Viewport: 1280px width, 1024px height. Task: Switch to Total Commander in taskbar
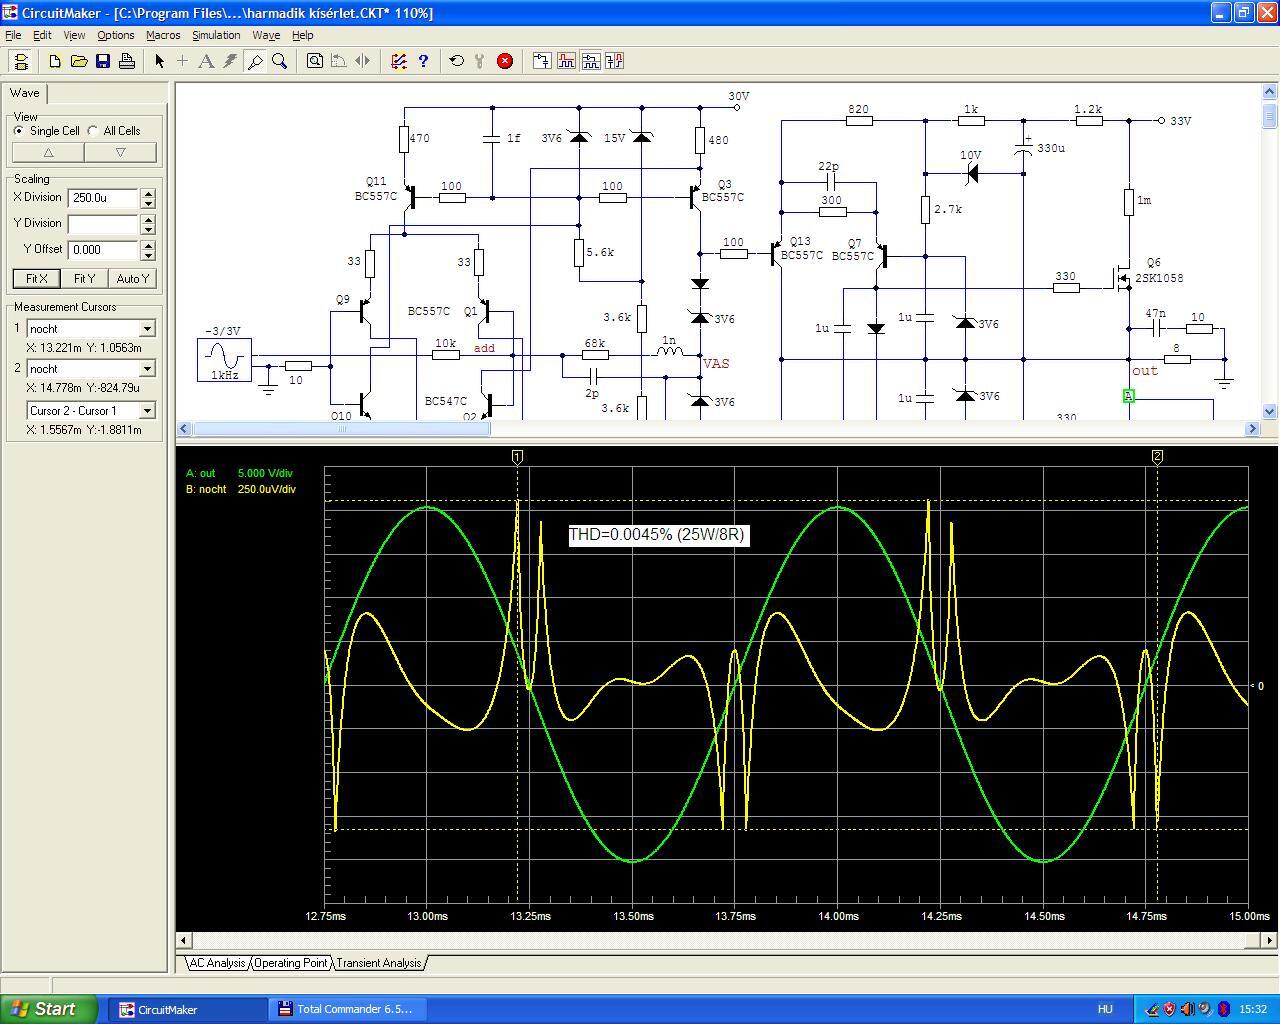click(345, 1009)
